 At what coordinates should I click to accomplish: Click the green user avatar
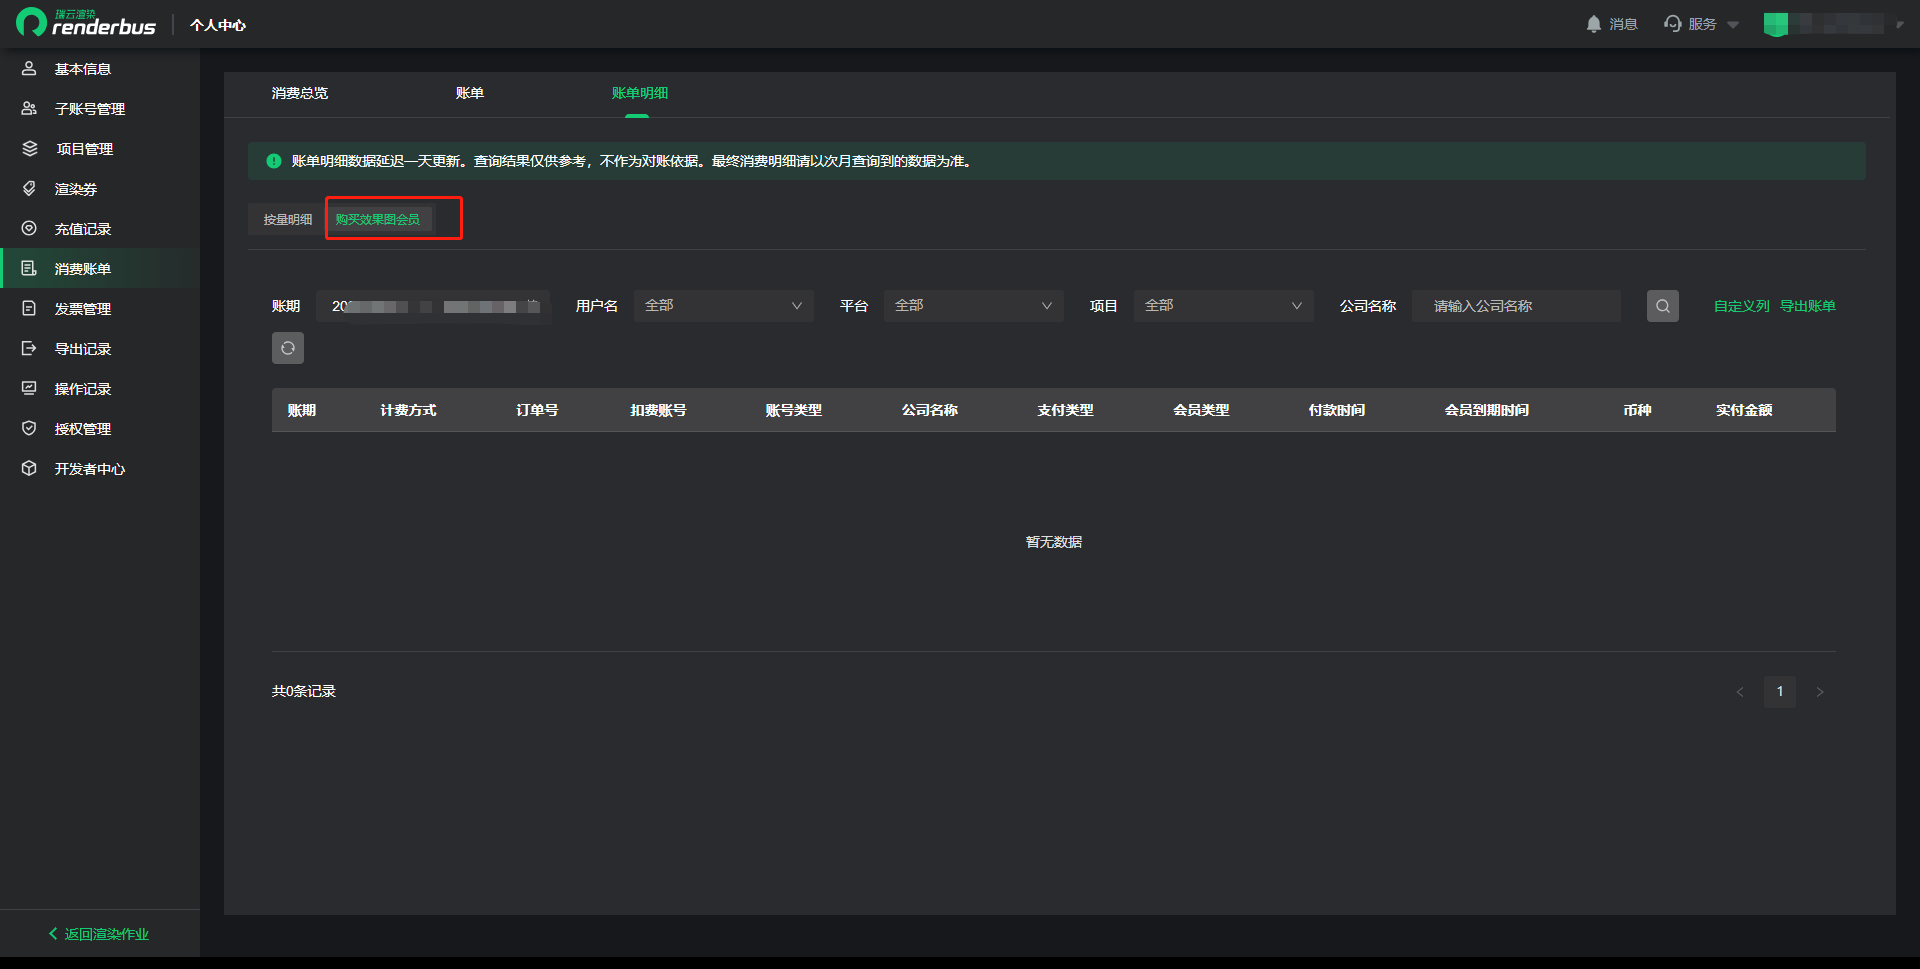(1776, 24)
